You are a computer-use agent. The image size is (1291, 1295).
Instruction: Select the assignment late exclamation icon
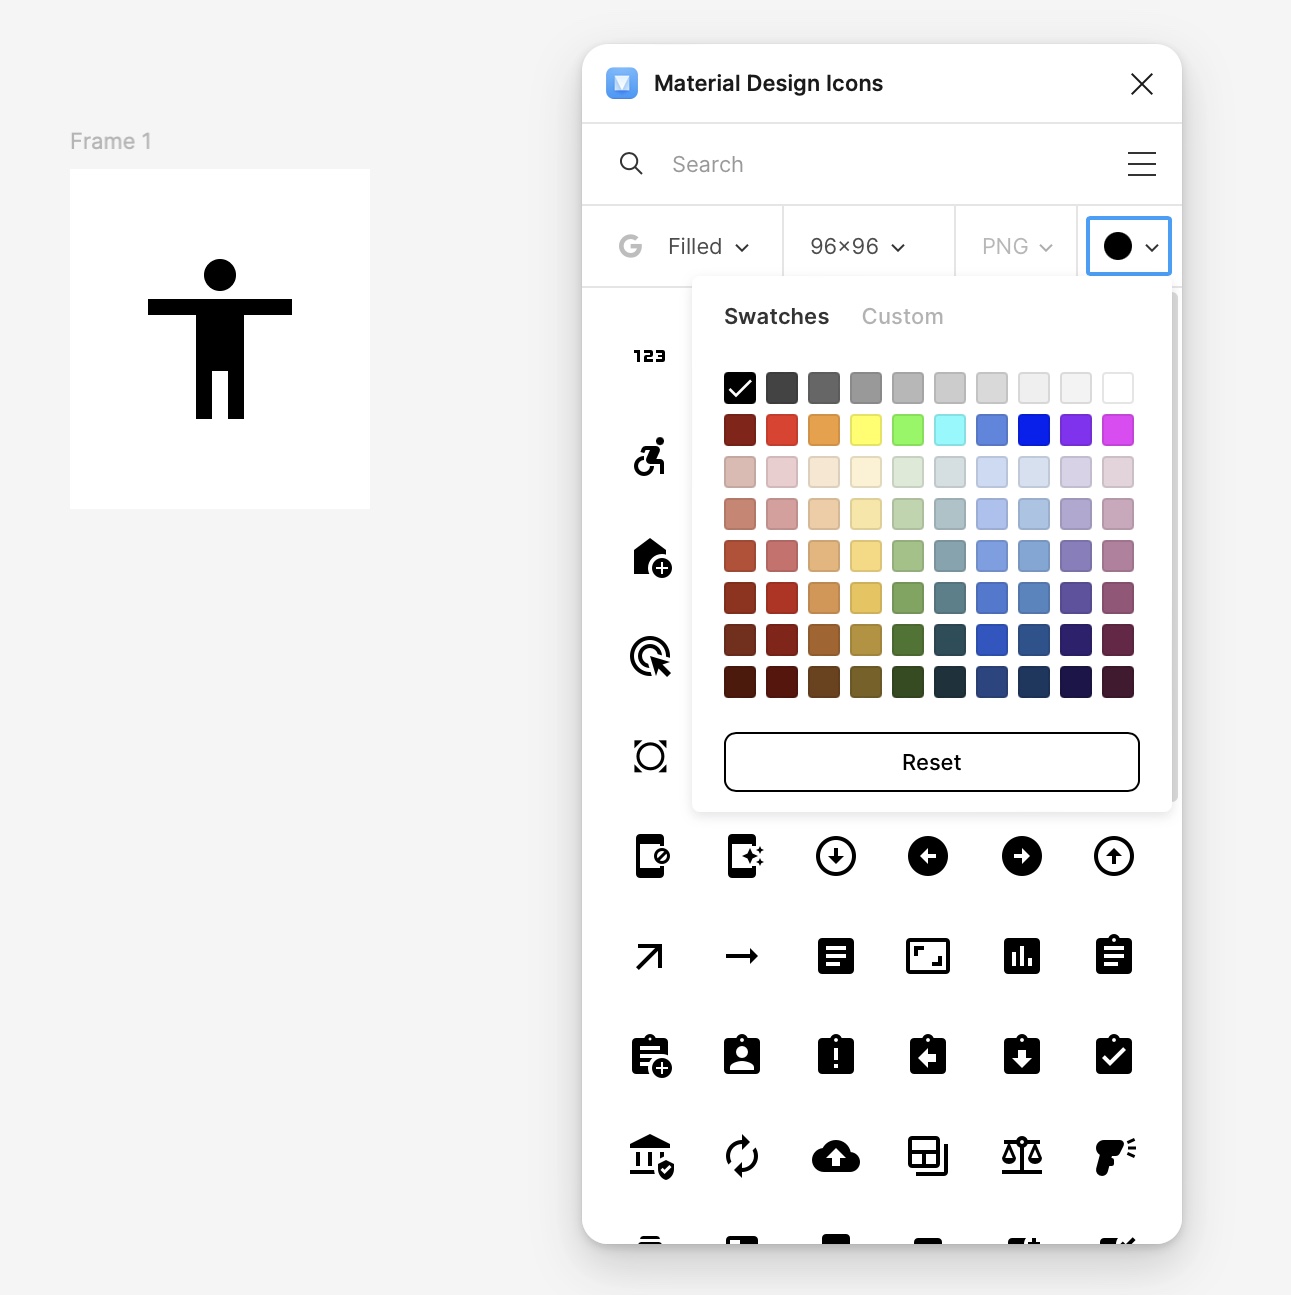tap(836, 1055)
